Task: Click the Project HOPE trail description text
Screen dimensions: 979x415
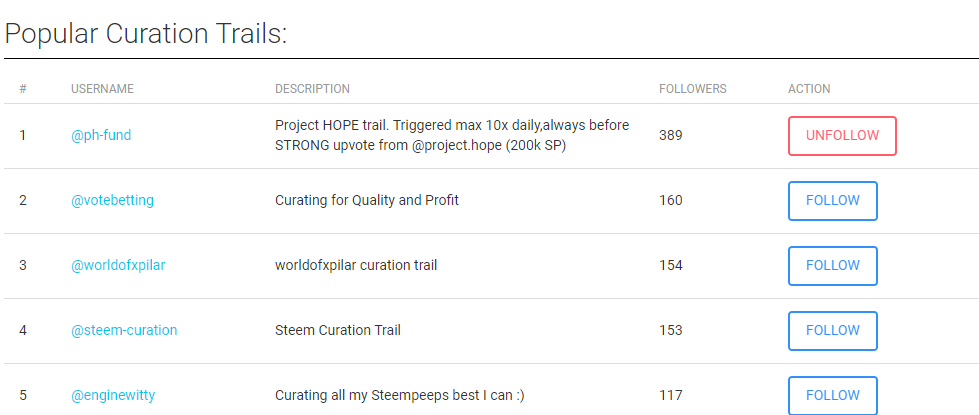Action: tap(452, 135)
